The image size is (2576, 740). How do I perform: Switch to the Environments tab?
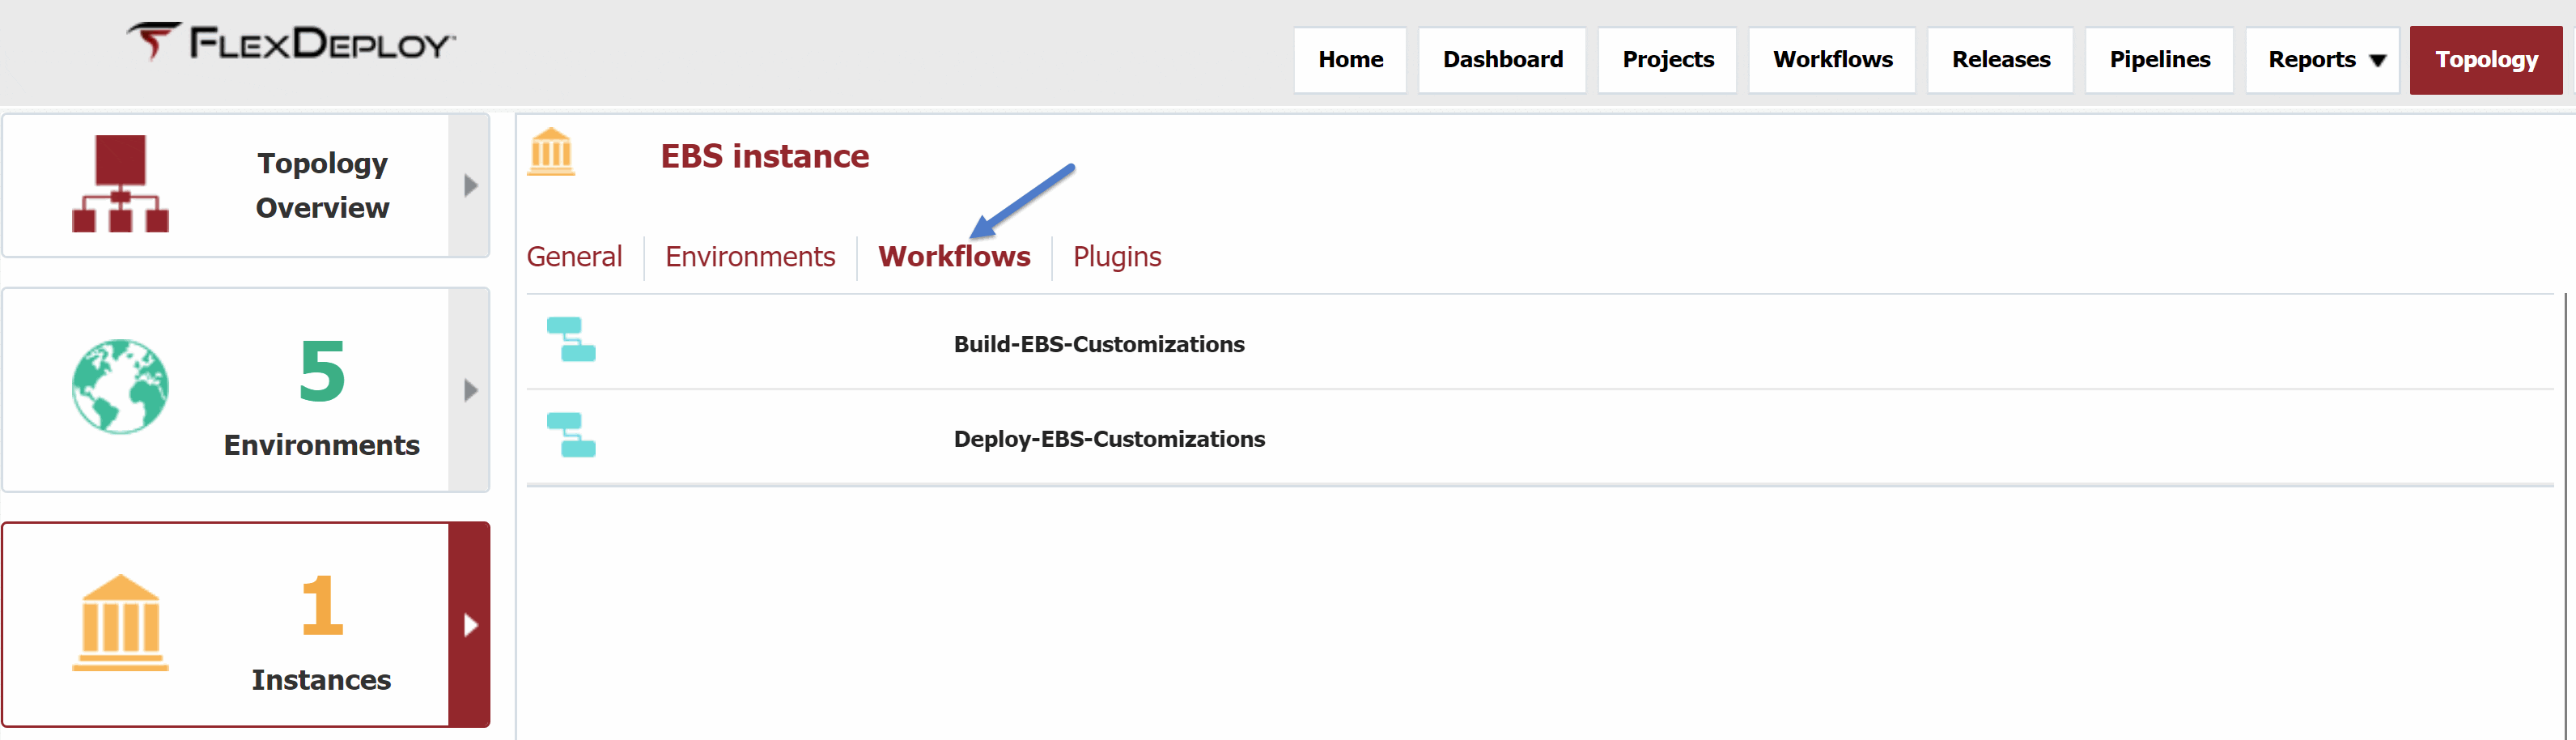750,257
